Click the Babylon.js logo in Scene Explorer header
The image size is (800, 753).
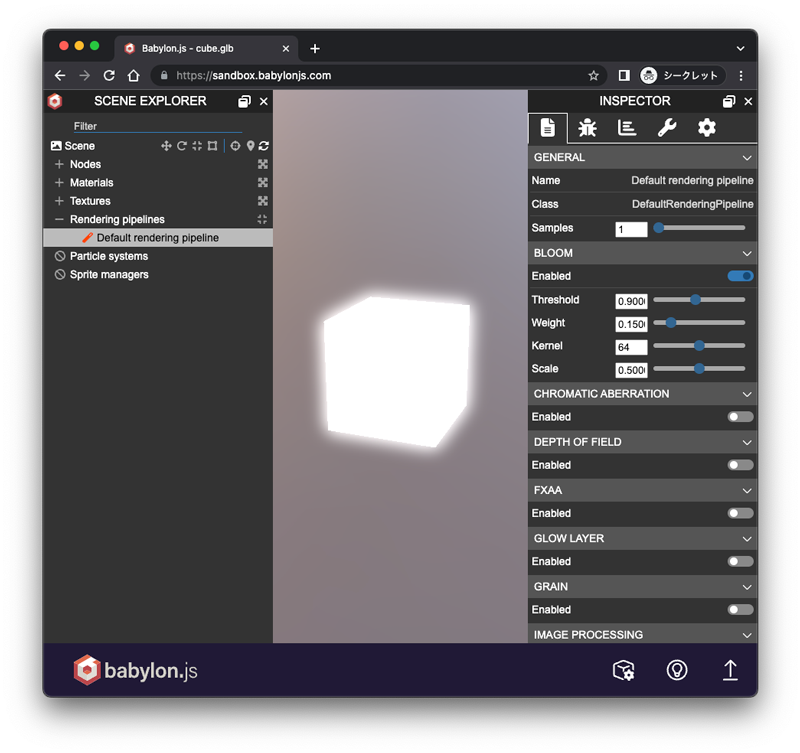(x=55, y=101)
